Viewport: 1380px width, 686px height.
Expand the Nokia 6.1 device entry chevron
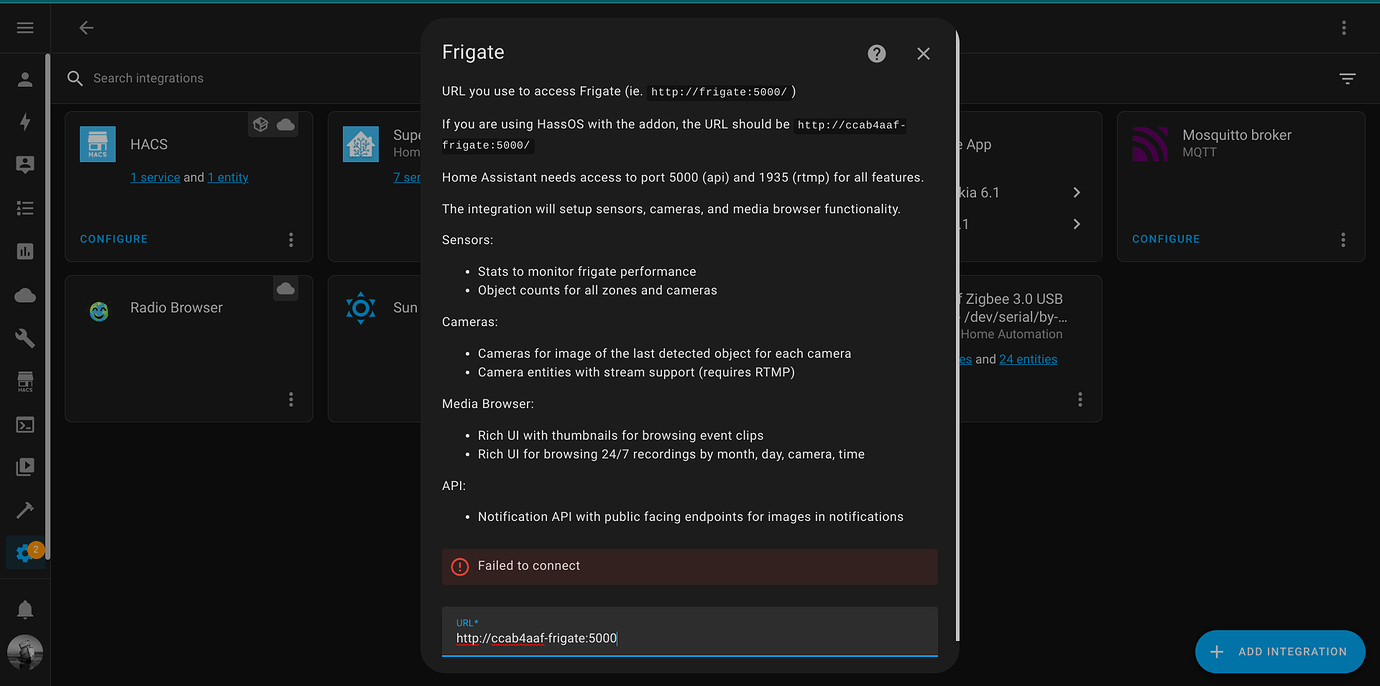(1076, 192)
